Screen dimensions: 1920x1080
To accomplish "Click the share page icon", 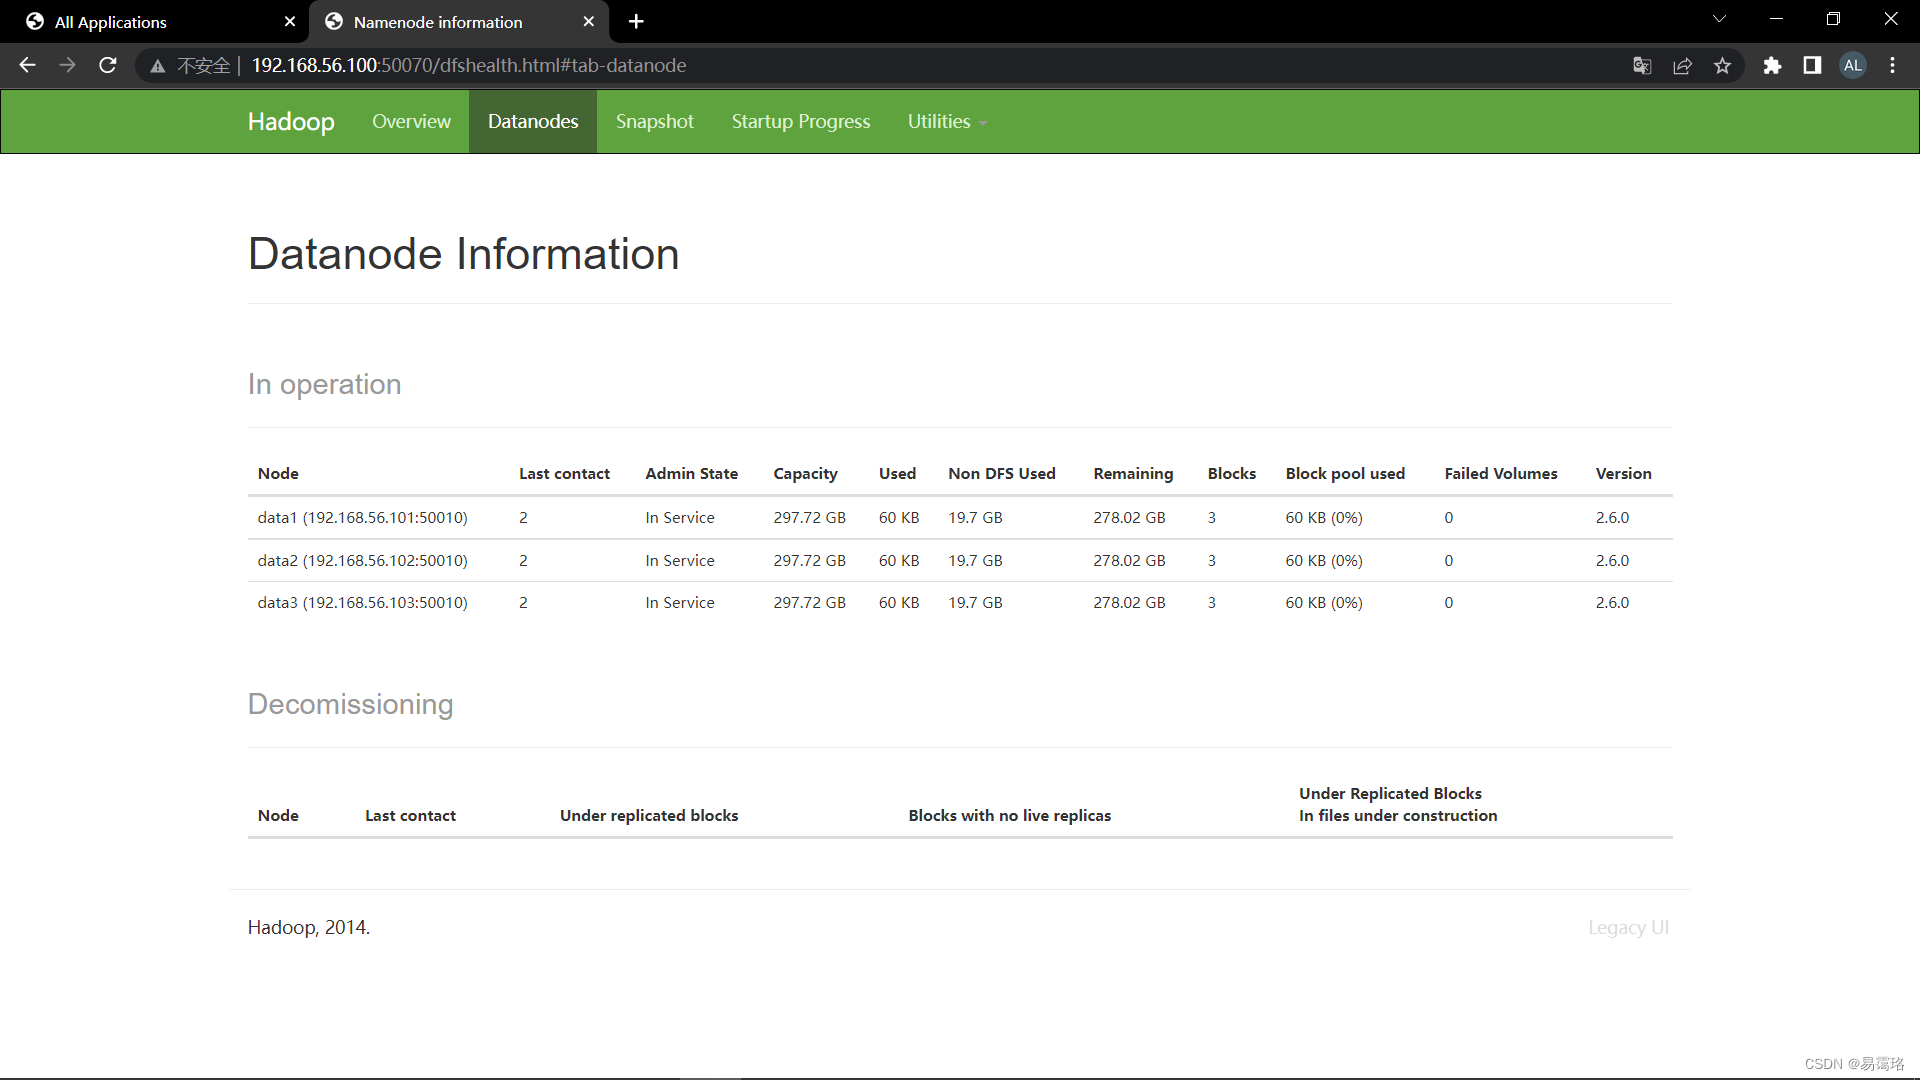I will pos(1682,65).
